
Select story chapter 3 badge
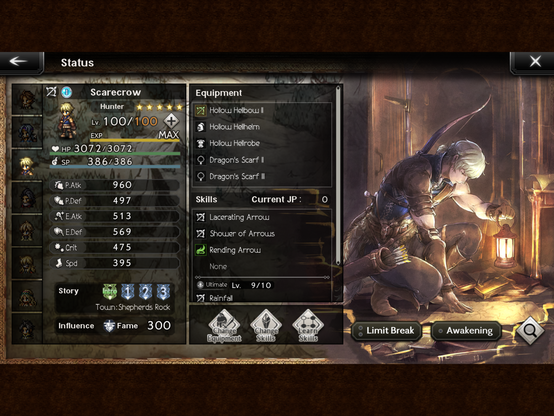click(163, 292)
